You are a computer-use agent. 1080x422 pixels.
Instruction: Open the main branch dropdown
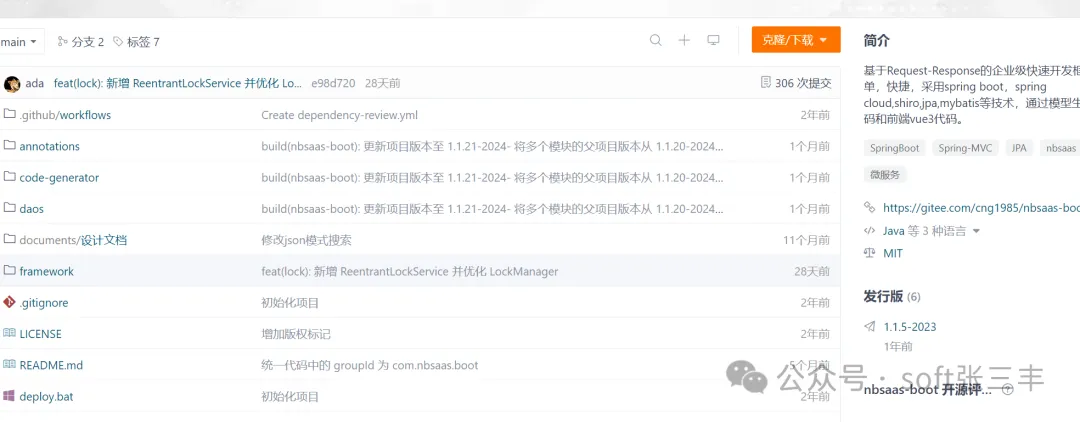point(21,42)
